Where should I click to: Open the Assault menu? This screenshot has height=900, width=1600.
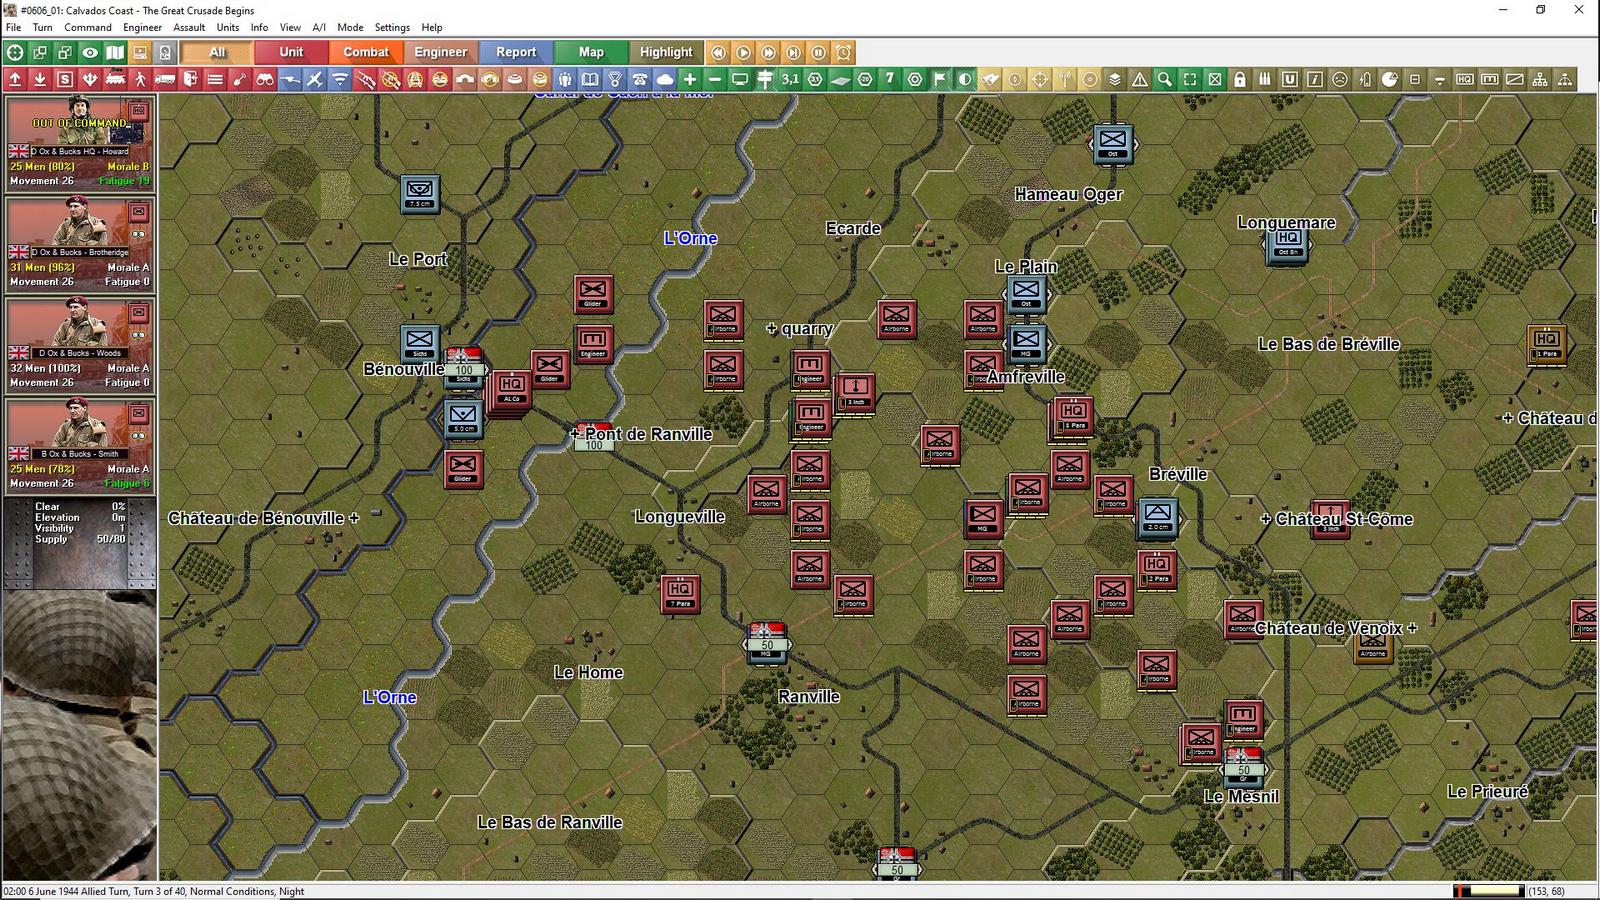click(x=189, y=27)
